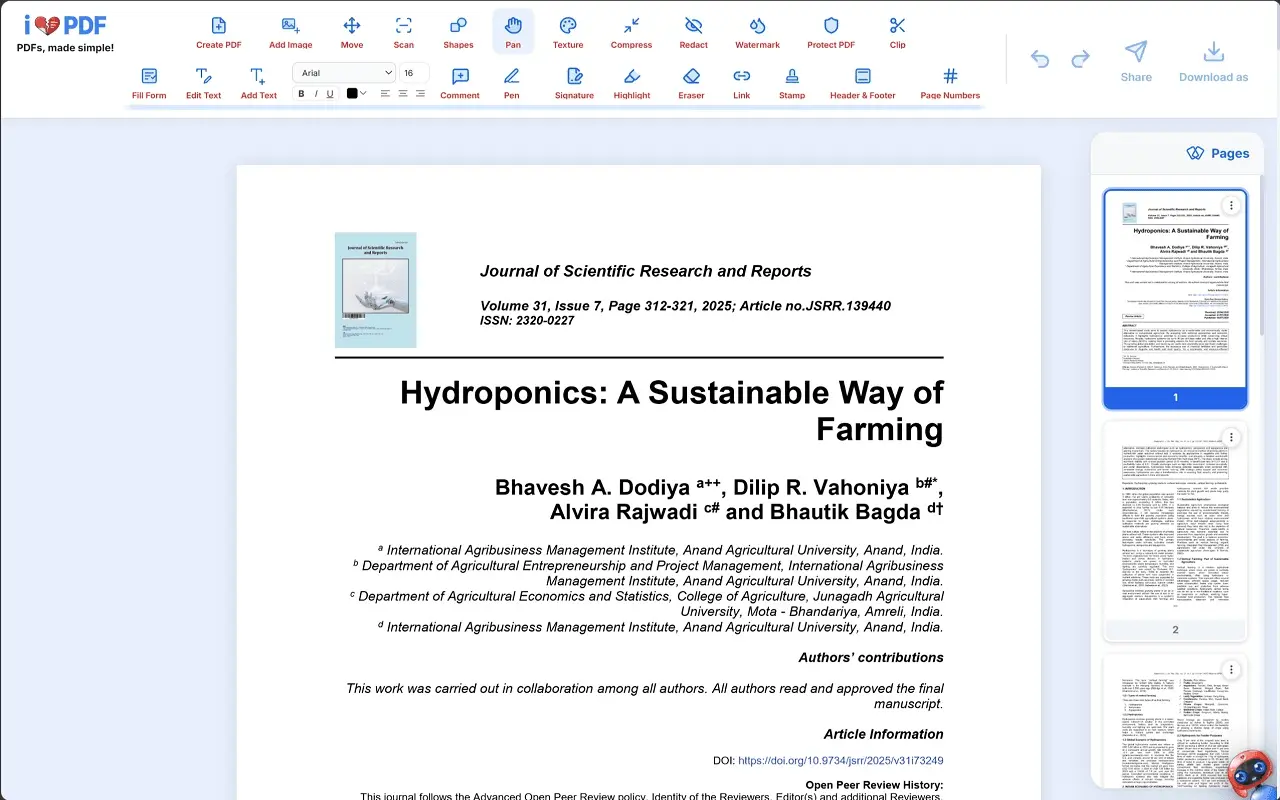This screenshot has width=1280, height=800.
Task: Select the Redact tool
Action: 693,32
